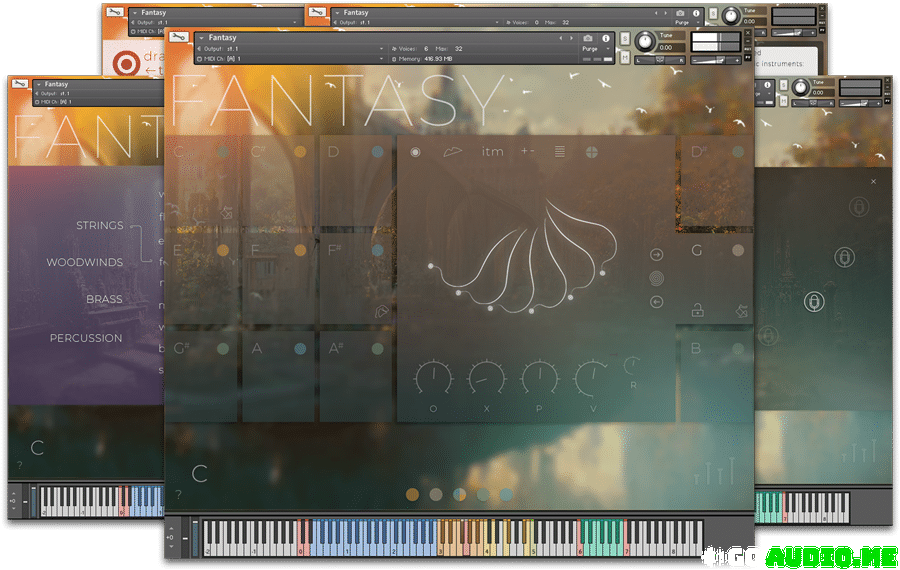Click the leftmost node of the butterfly curve
This screenshot has width=900, height=570.
tap(430, 266)
